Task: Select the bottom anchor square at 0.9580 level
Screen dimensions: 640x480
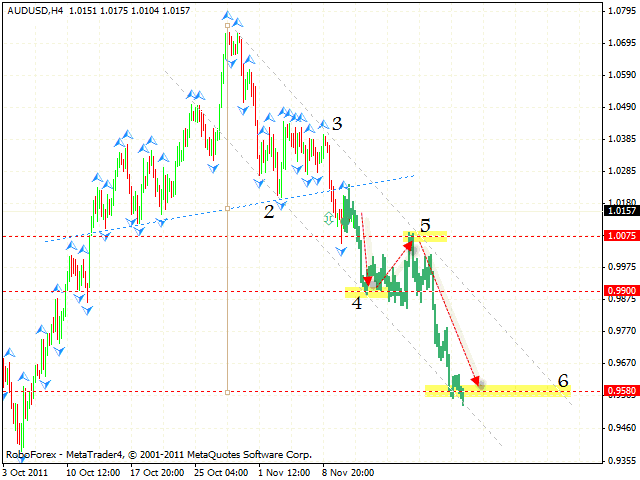Action: [227, 392]
